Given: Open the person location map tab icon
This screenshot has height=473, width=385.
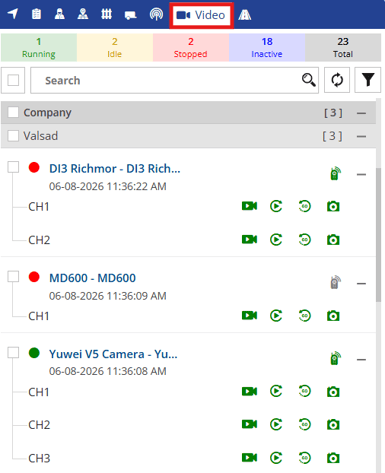Looking at the screenshot, I should [83, 14].
